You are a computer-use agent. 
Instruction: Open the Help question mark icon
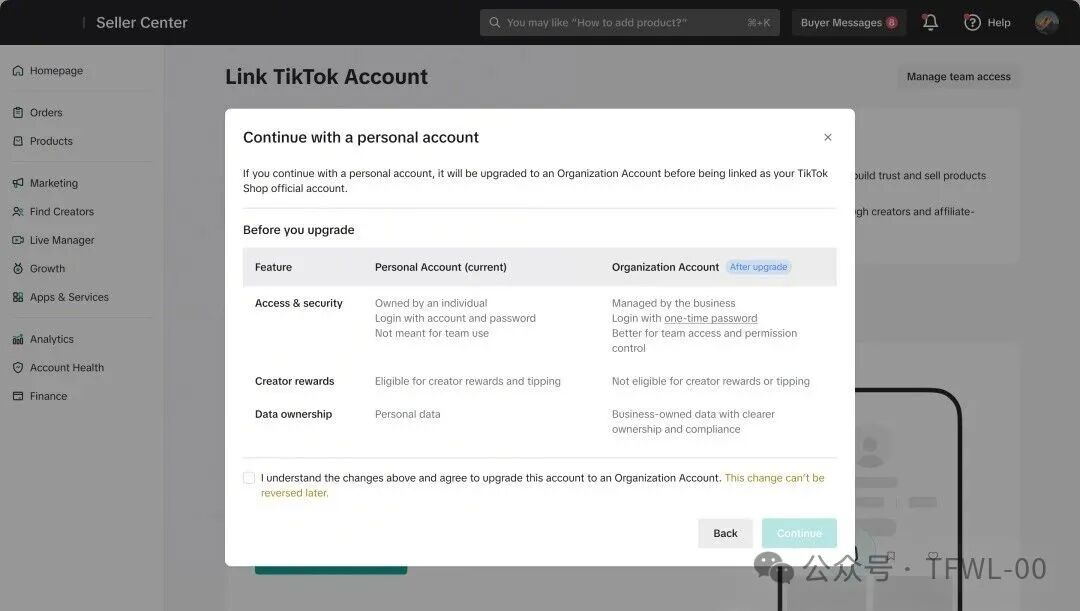point(972,23)
